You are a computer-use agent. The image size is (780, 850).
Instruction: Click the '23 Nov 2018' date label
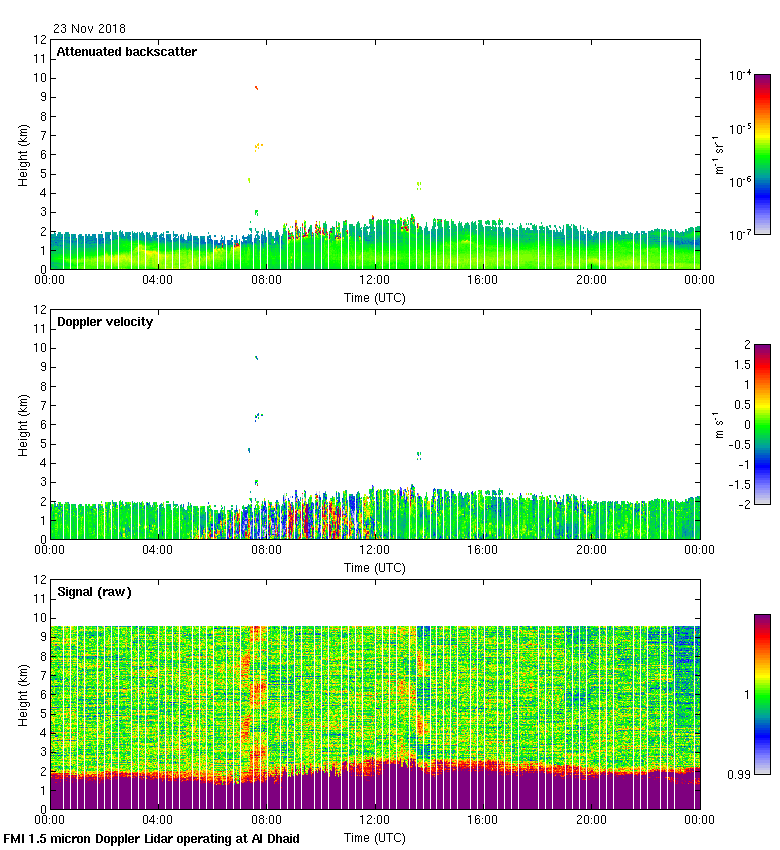point(90,29)
